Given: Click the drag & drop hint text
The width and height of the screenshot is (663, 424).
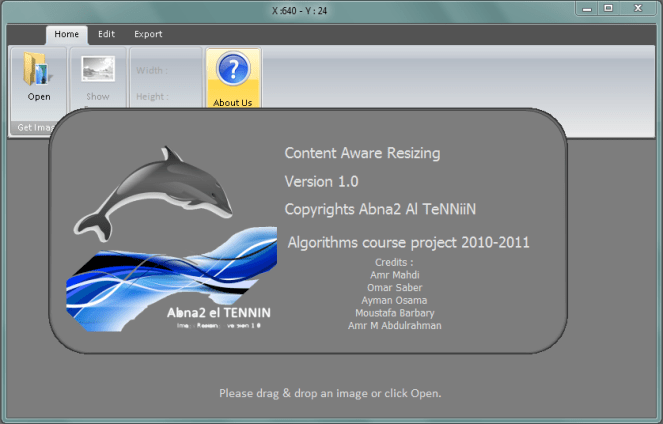Looking at the screenshot, I should tap(330, 393).
